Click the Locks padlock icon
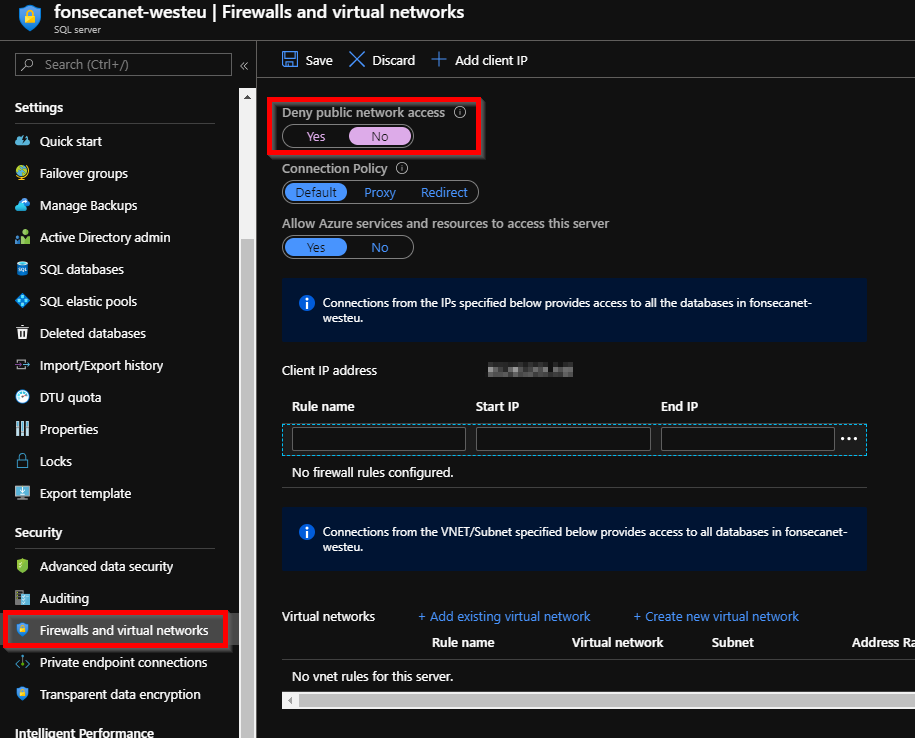Viewport: 915px width, 738px height. (x=22, y=461)
